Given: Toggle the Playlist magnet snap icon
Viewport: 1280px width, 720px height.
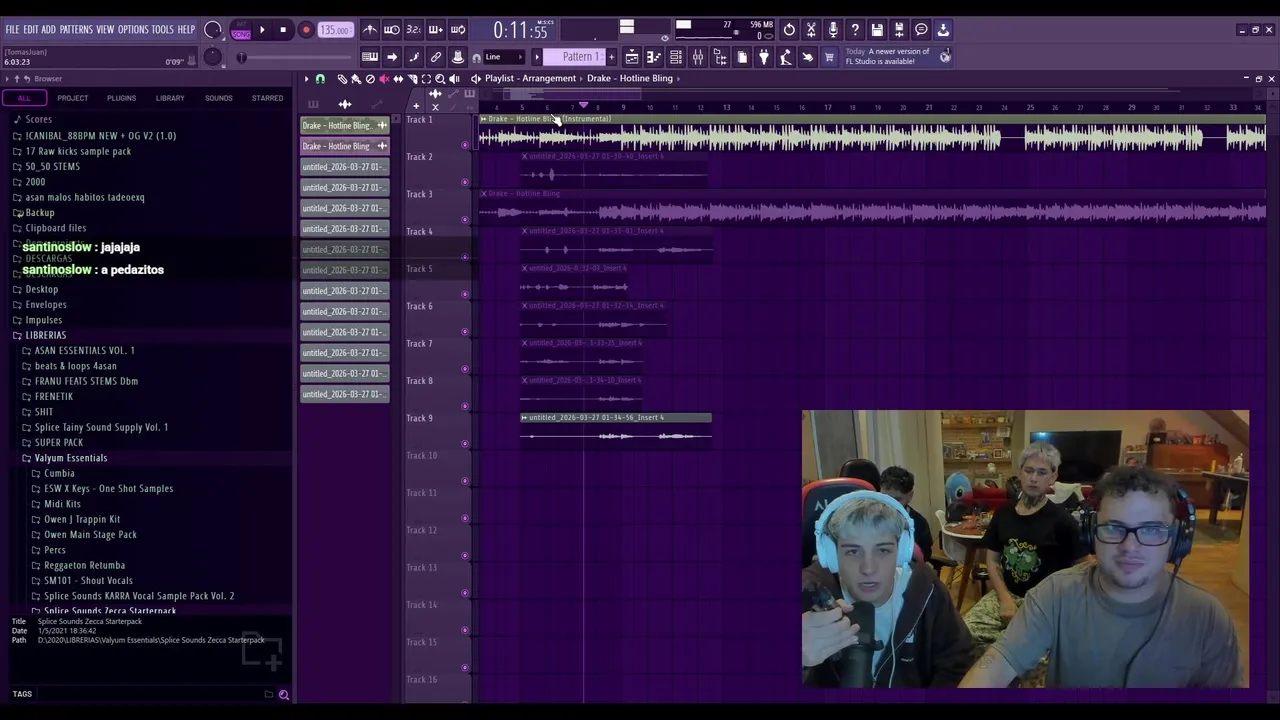Looking at the screenshot, I should (320, 79).
